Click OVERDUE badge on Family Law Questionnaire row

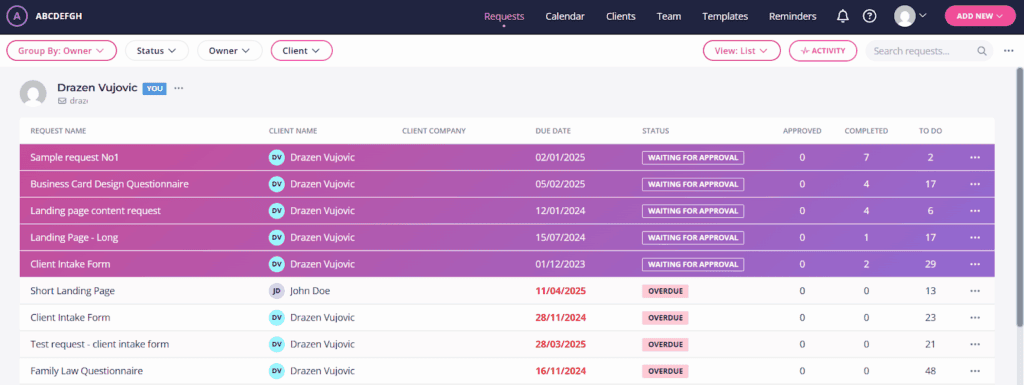[x=665, y=371]
